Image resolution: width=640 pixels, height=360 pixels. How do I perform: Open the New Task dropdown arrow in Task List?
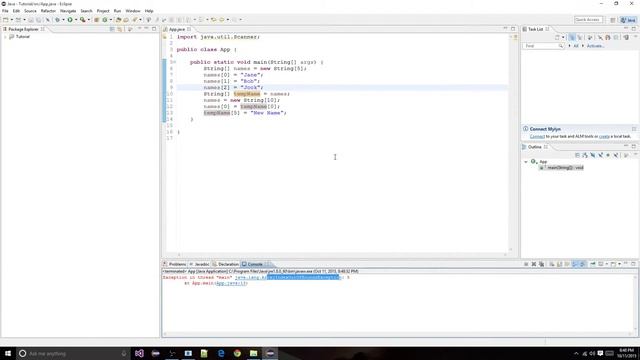pos(563,38)
